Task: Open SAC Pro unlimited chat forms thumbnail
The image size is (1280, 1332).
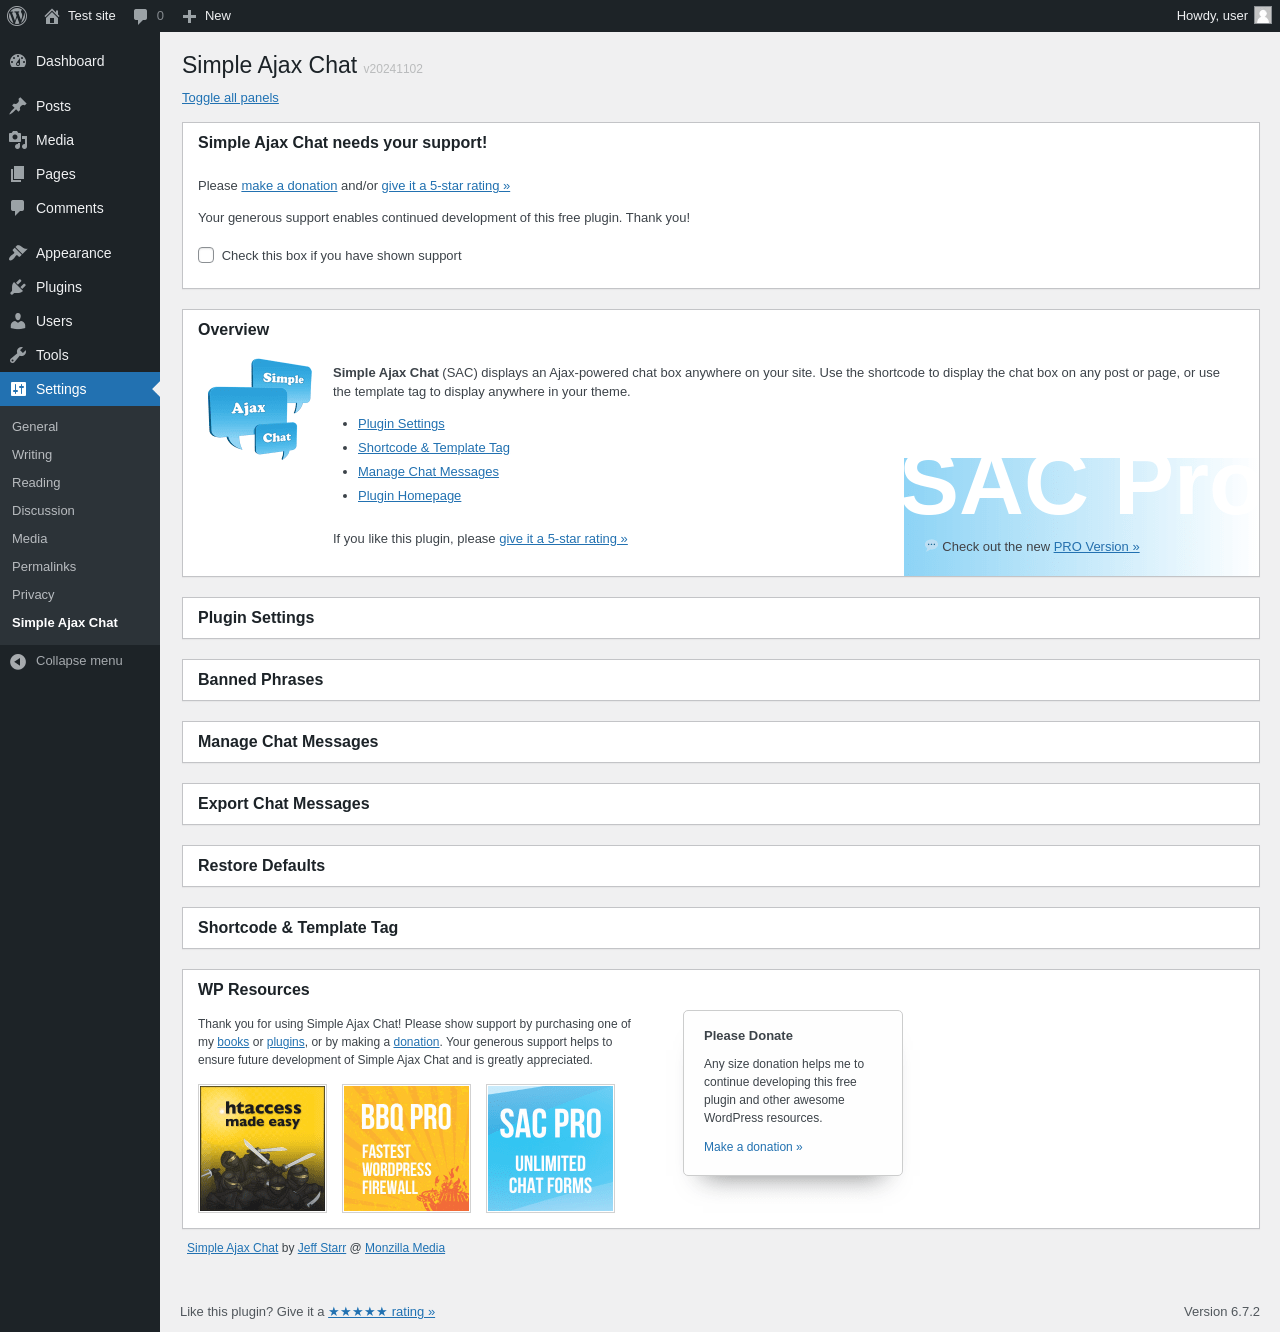Action: (551, 1149)
